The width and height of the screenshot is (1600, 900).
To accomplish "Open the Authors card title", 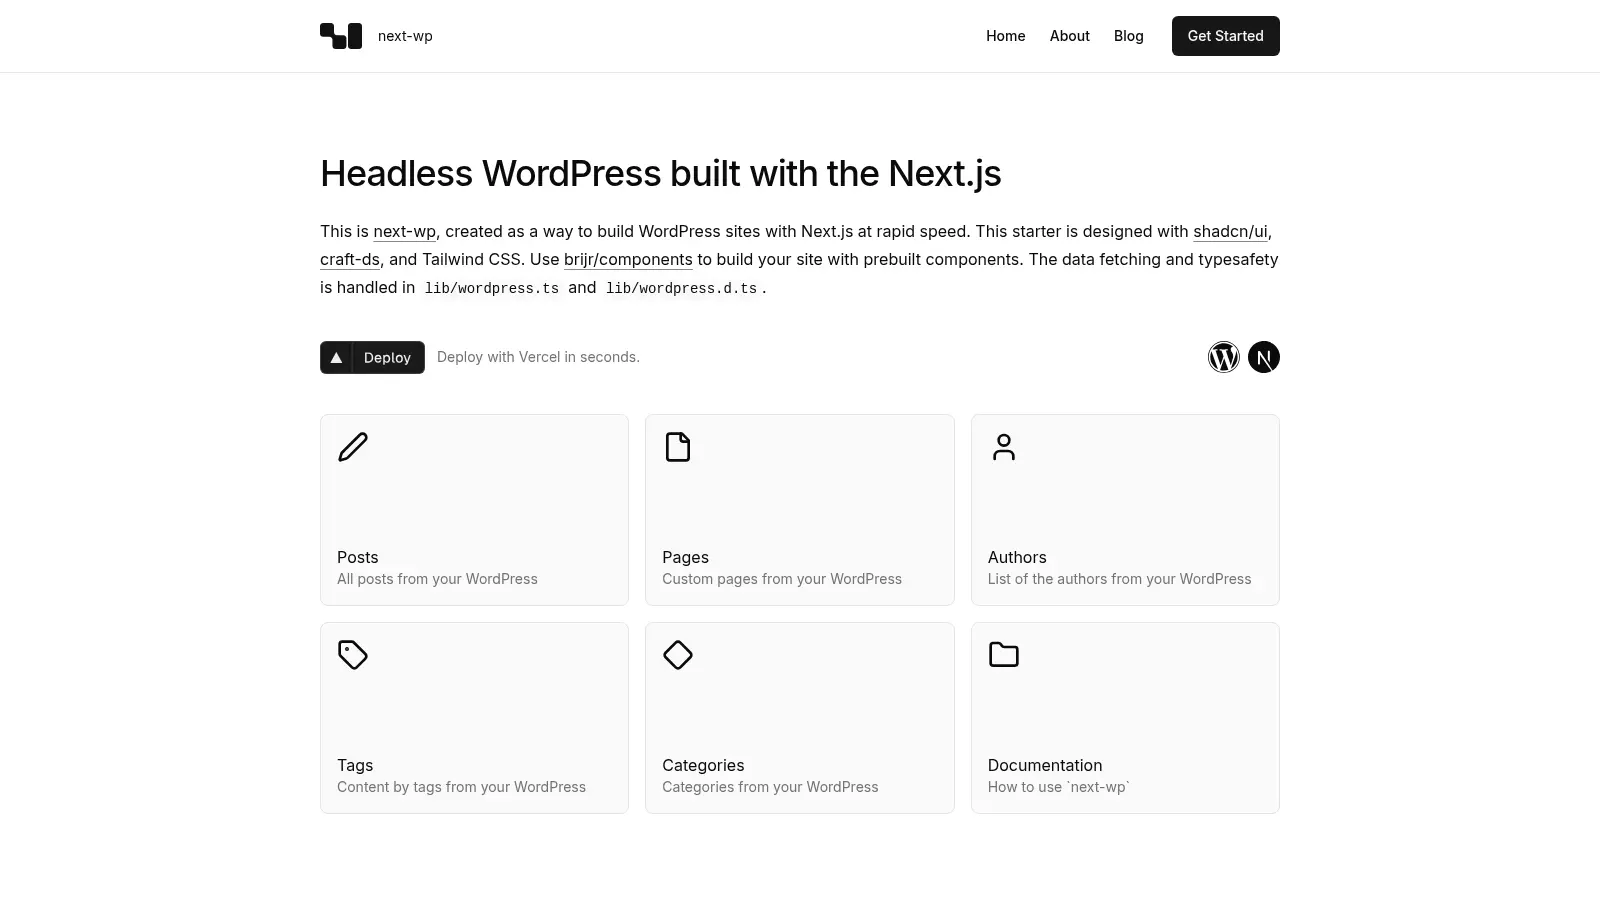I will click(x=1017, y=557).
